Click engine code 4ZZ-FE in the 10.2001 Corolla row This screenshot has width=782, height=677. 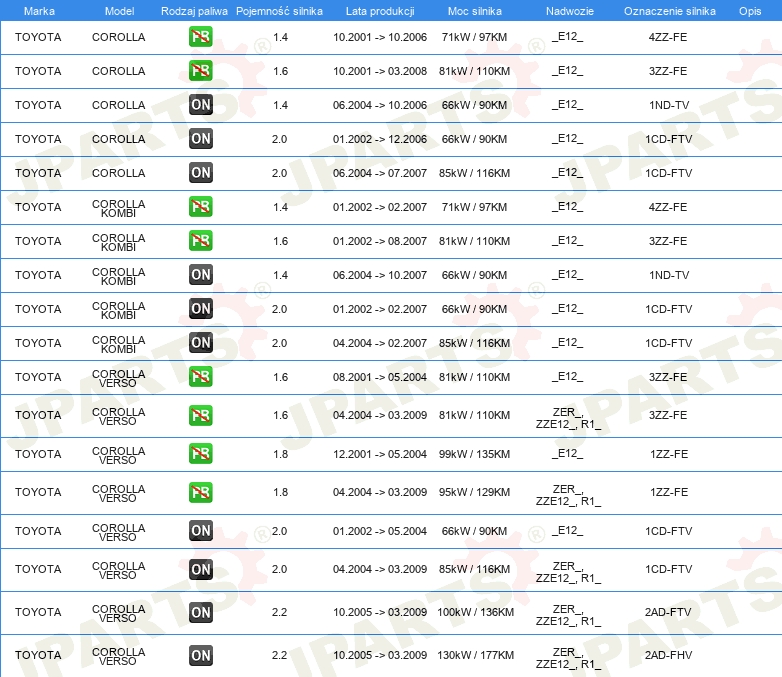668,37
